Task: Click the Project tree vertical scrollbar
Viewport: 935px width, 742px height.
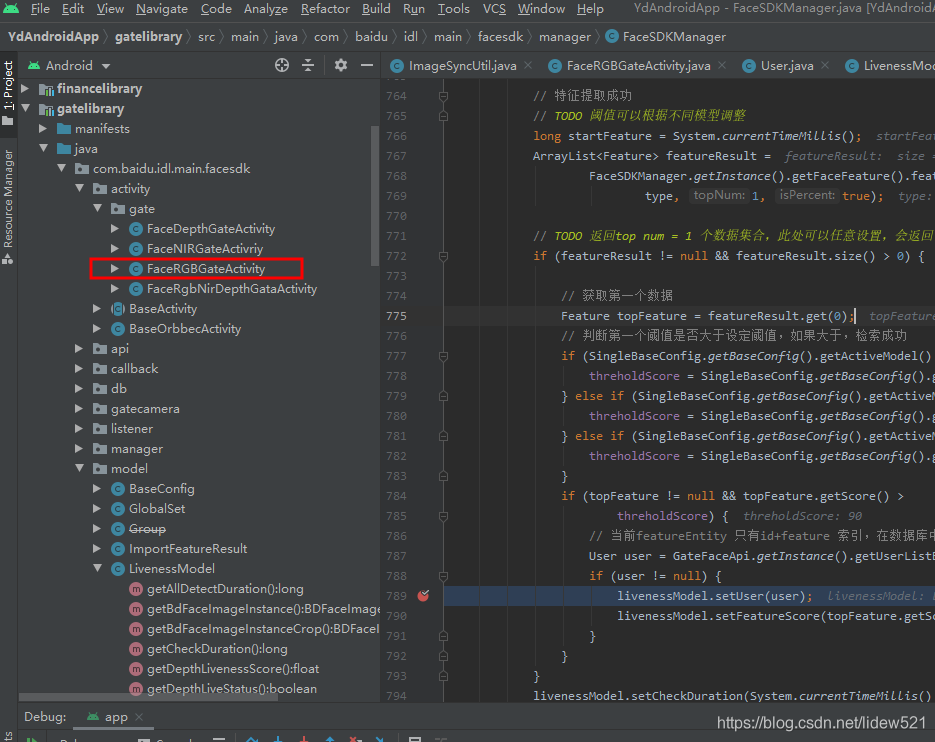Action: point(374,196)
